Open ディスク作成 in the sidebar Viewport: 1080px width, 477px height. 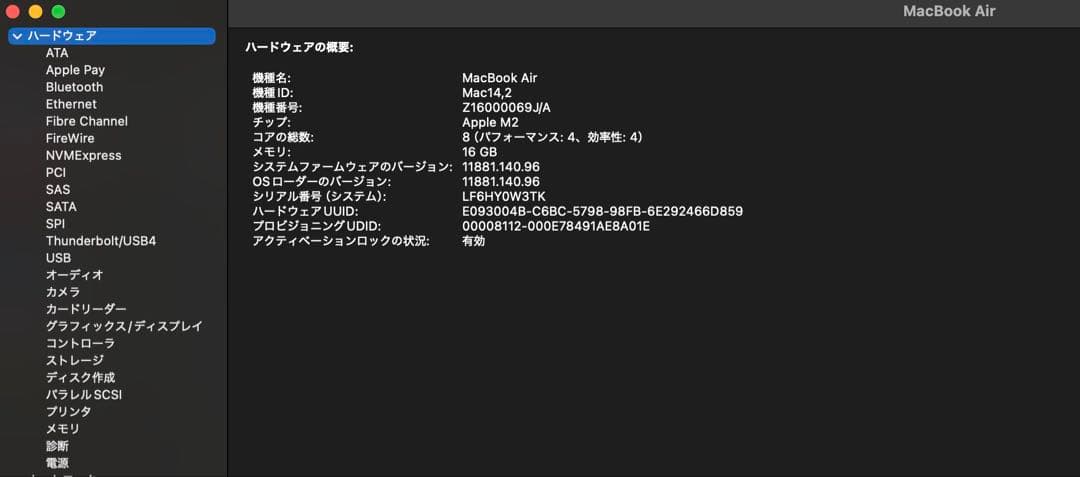(x=80, y=377)
